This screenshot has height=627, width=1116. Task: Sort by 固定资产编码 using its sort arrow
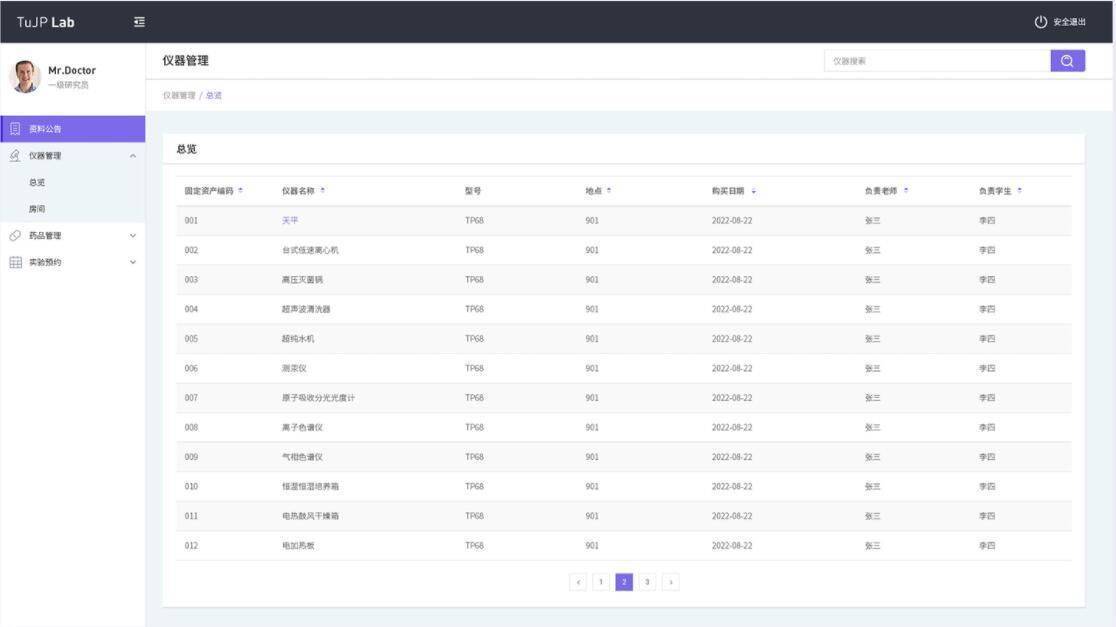(x=241, y=191)
